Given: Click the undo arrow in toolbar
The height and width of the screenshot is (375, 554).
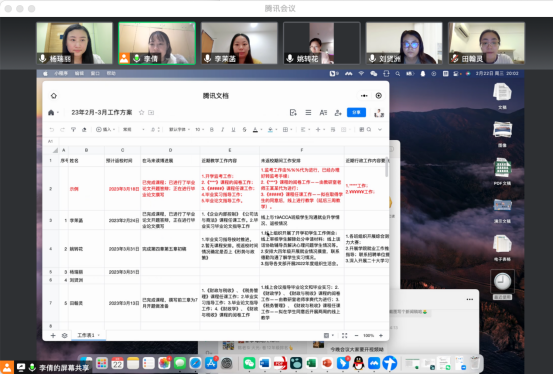Looking at the screenshot, I should [52, 130].
